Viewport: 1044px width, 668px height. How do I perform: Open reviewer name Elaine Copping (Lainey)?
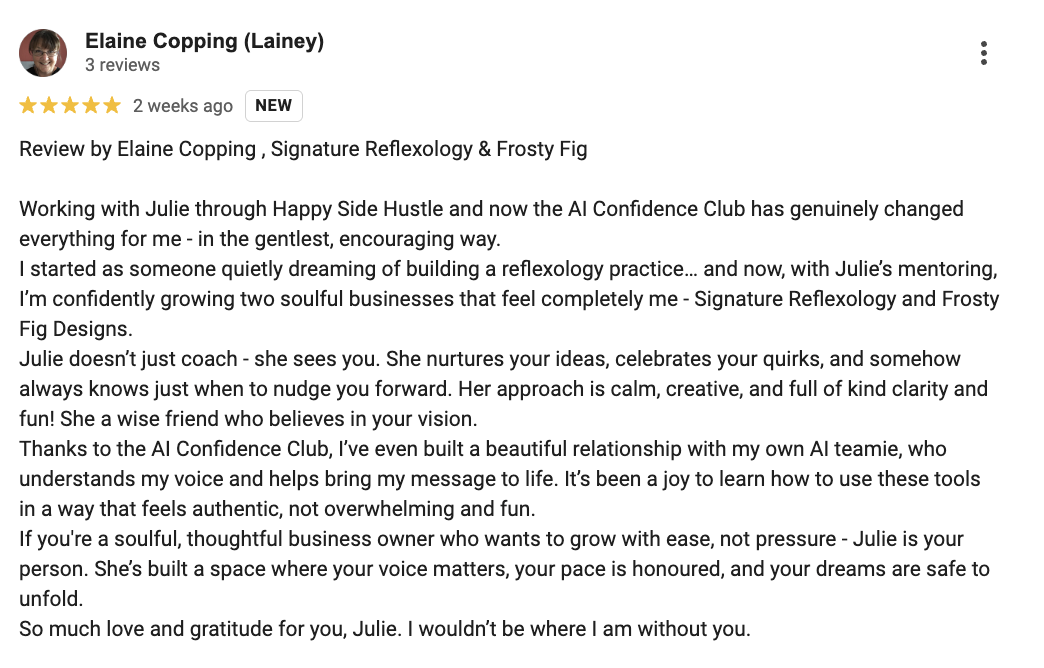pyautogui.click(x=204, y=41)
